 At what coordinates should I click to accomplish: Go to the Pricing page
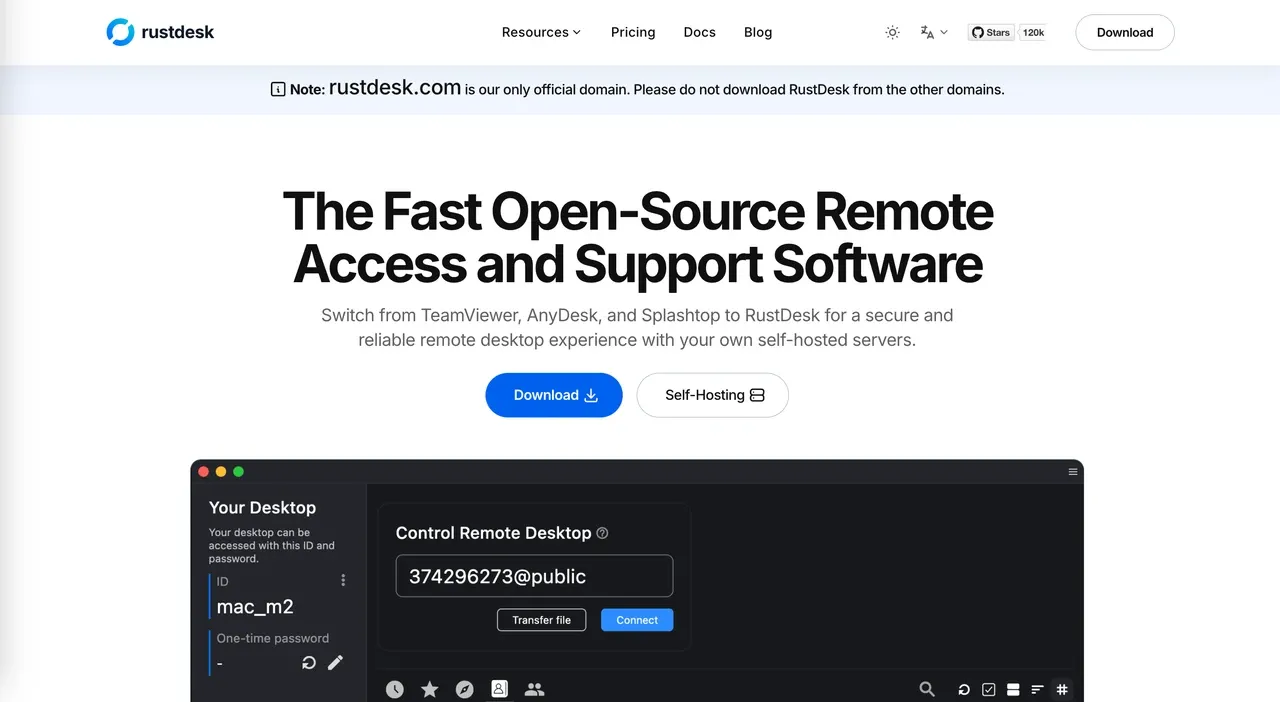click(633, 32)
